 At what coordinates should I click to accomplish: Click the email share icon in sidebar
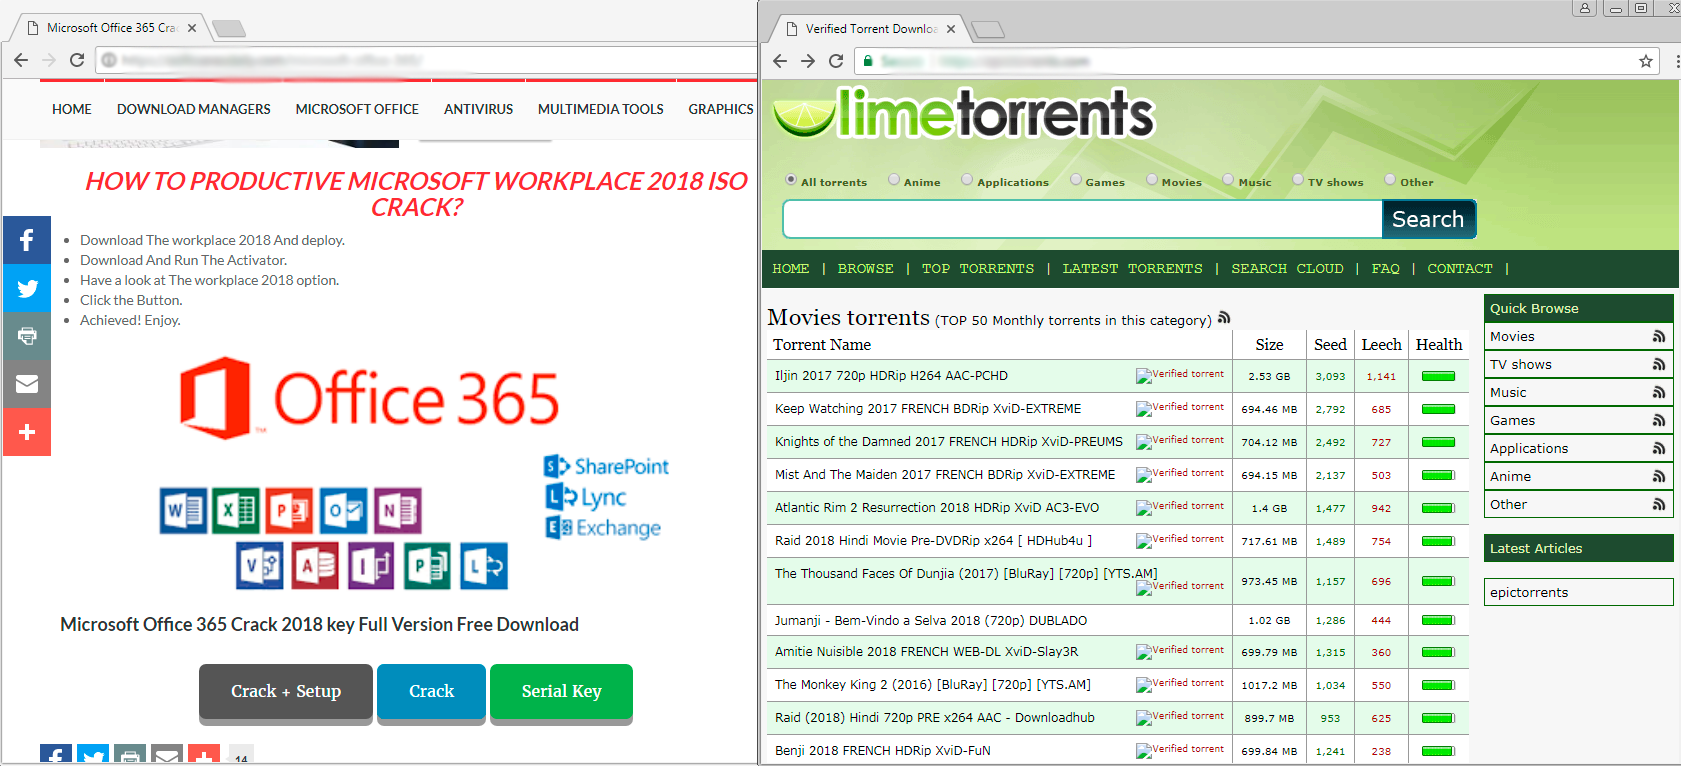click(x=27, y=384)
